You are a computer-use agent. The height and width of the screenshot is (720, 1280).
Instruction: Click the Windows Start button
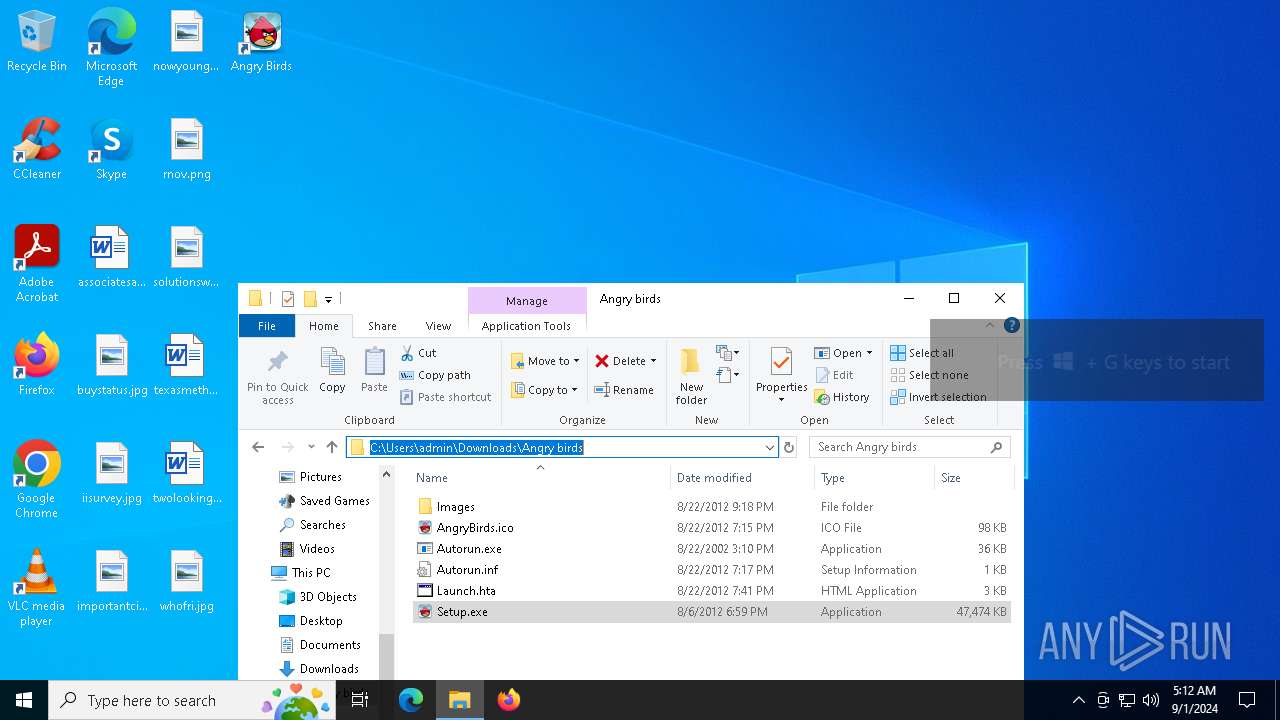(24, 700)
